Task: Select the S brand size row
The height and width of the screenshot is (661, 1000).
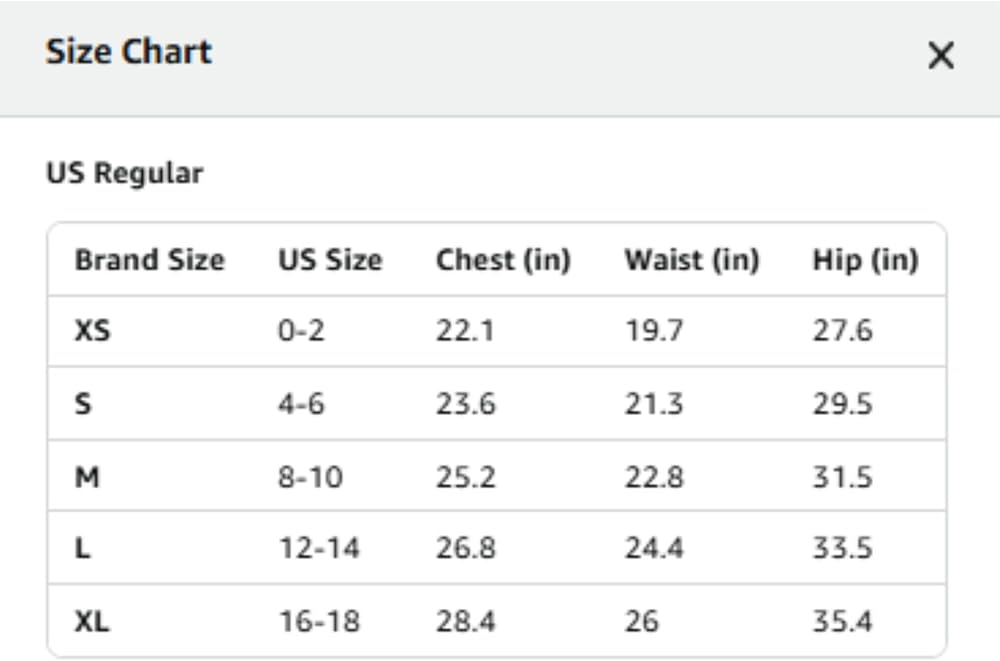Action: pos(497,403)
